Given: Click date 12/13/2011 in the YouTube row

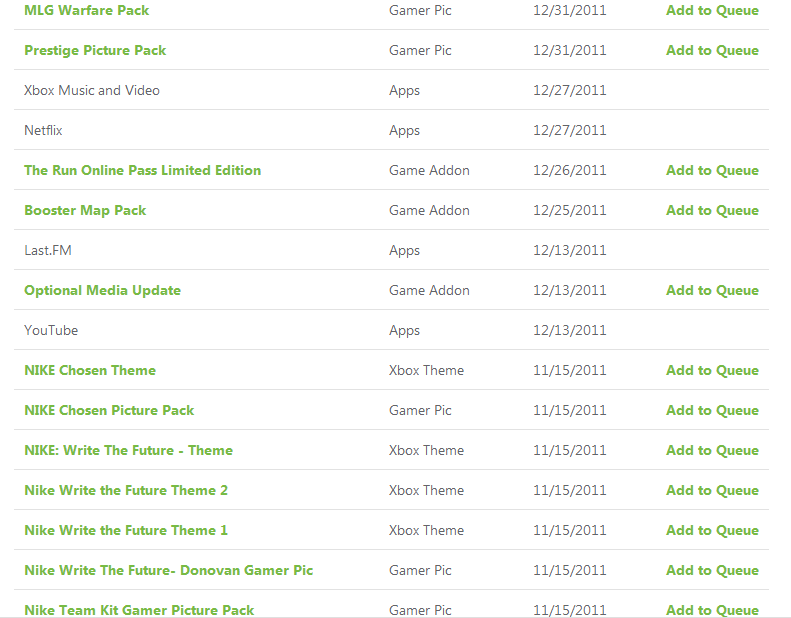Looking at the screenshot, I should click(570, 330).
